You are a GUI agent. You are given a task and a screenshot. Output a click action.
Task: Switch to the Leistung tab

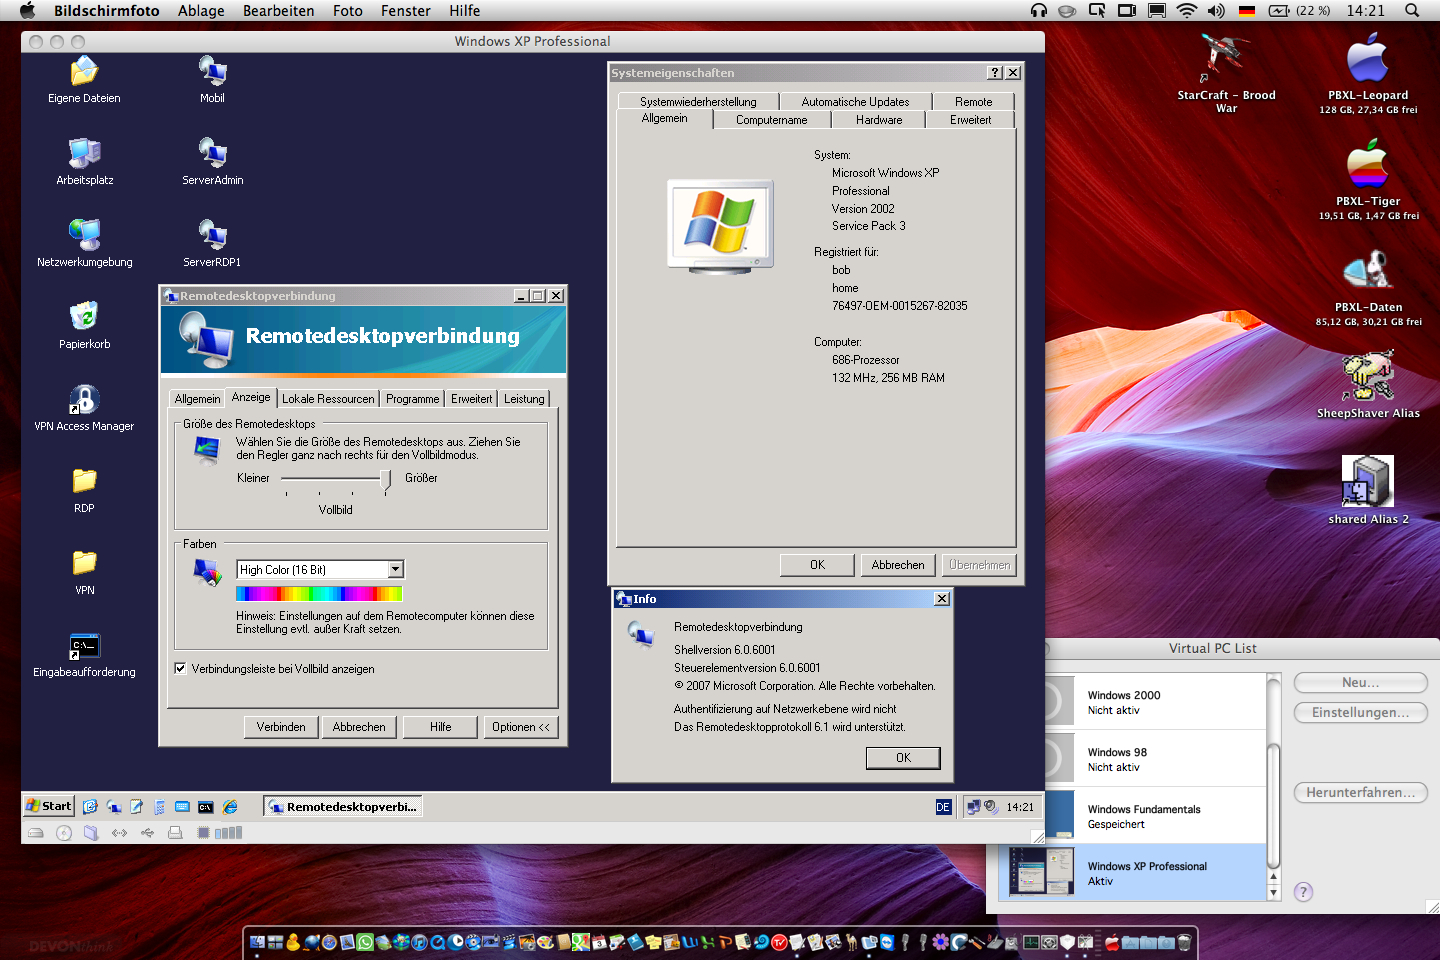point(524,398)
